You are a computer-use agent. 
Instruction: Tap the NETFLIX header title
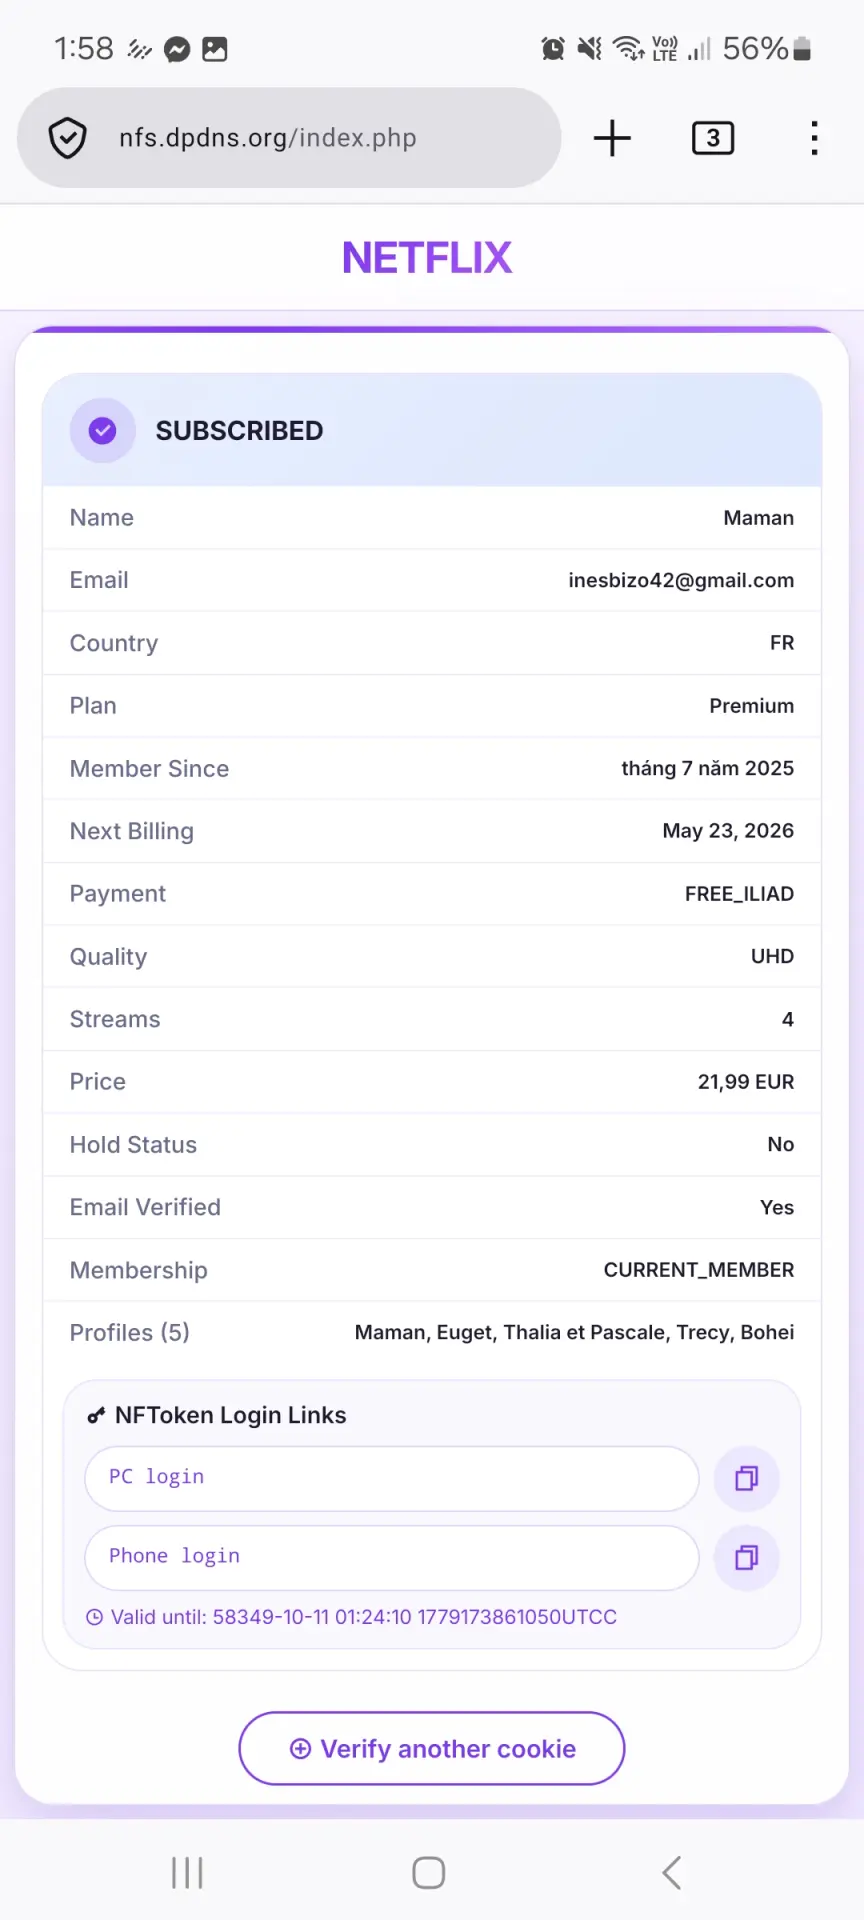pyautogui.click(x=427, y=258)
